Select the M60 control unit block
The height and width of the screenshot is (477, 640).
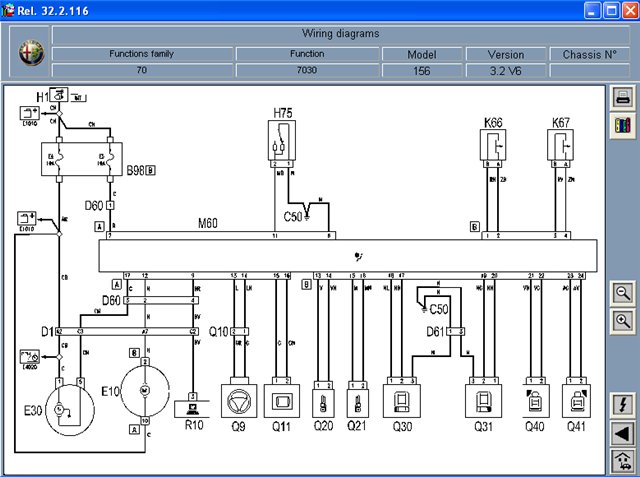[348, 256]
